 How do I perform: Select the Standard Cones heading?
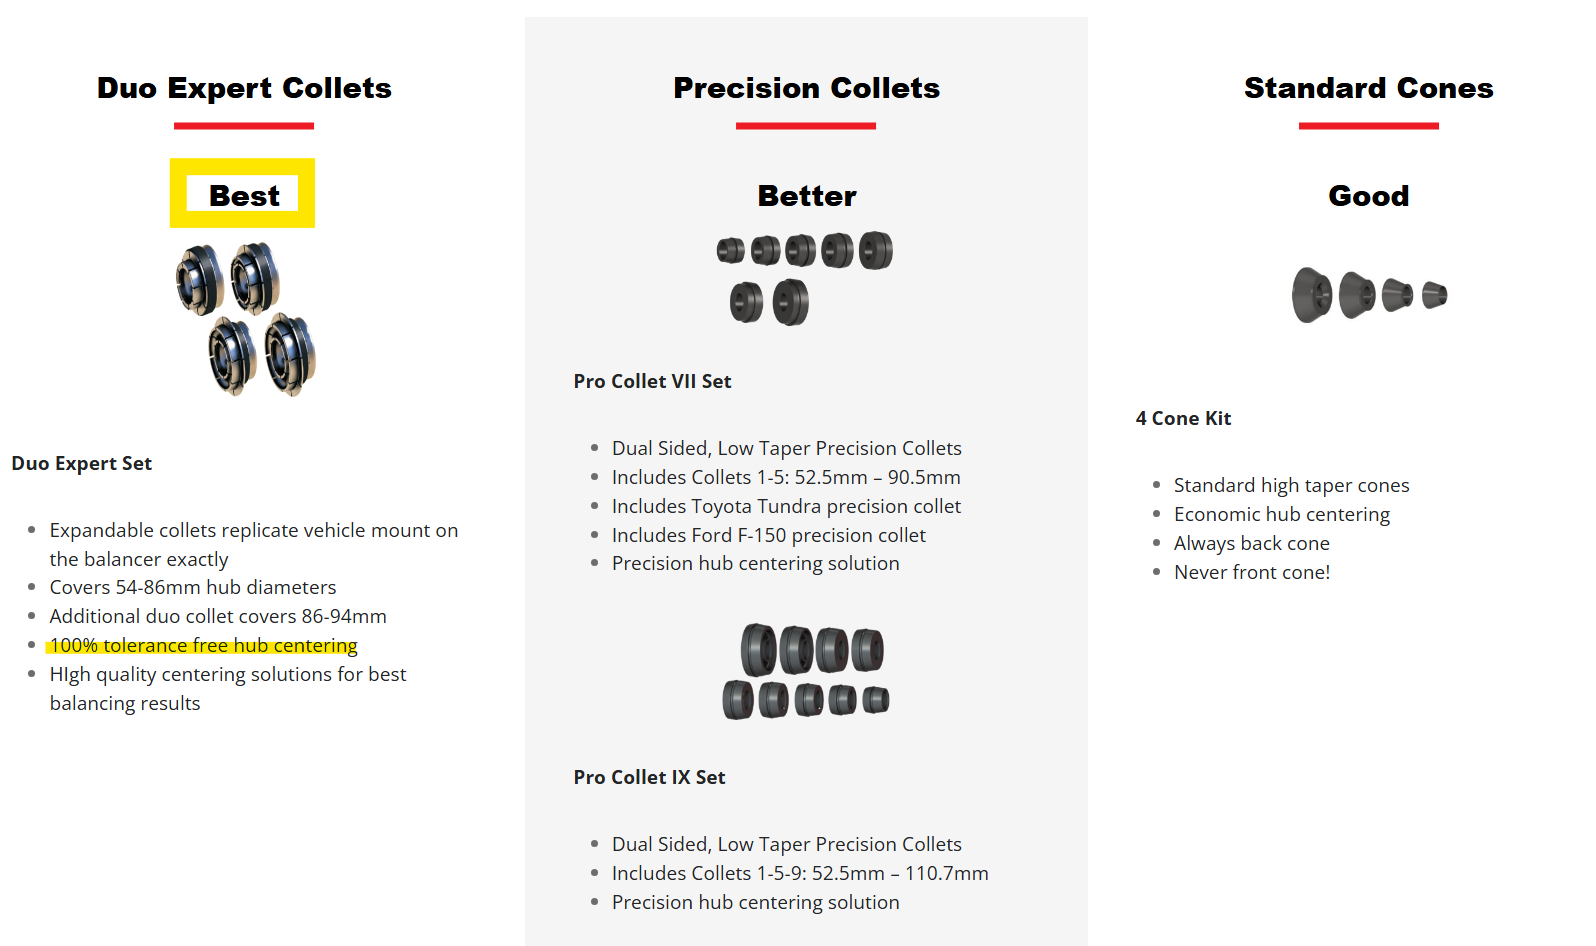pyautogui.click(x=1368, y=88)
